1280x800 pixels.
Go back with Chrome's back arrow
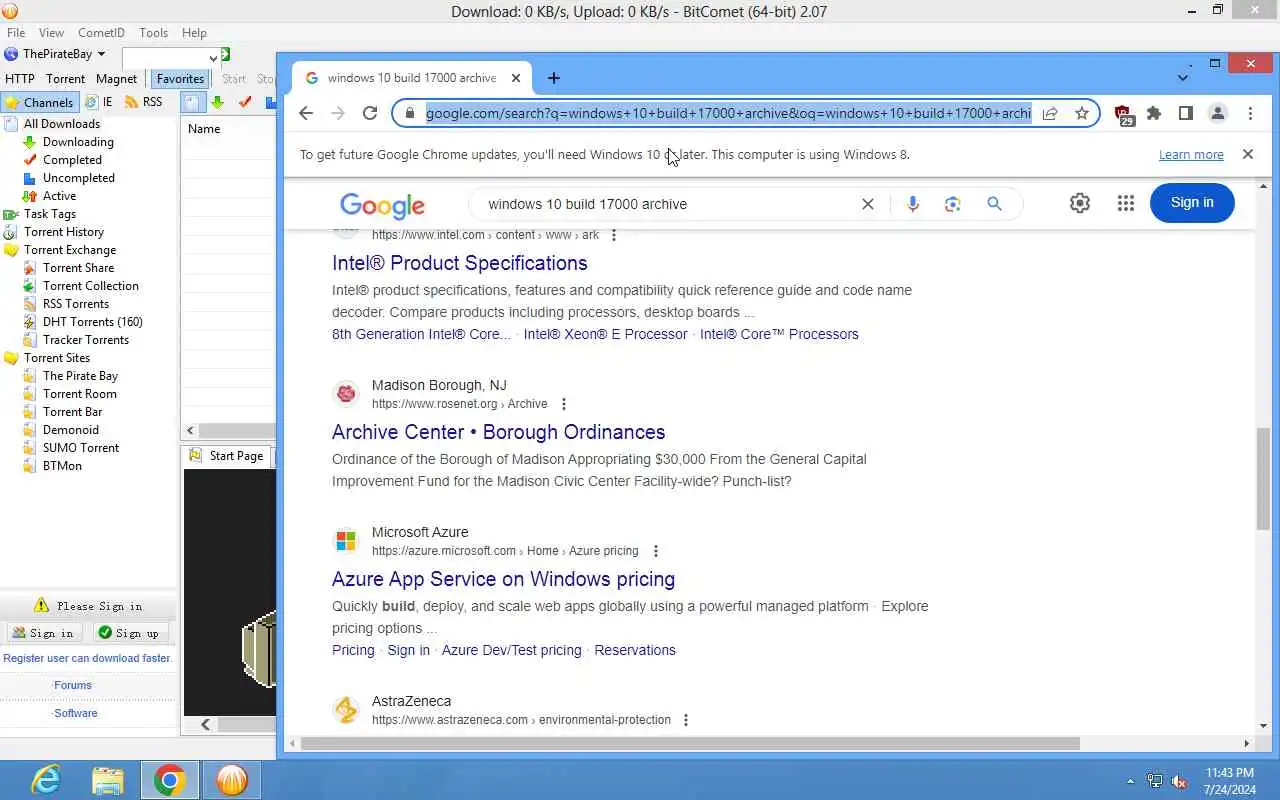(x=306, y=113)
